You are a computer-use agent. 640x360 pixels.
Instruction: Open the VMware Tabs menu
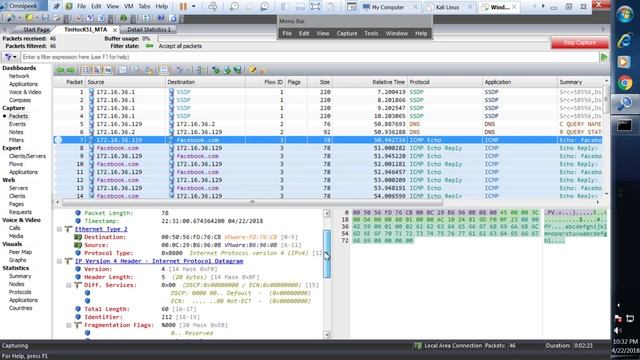point(144,7)
